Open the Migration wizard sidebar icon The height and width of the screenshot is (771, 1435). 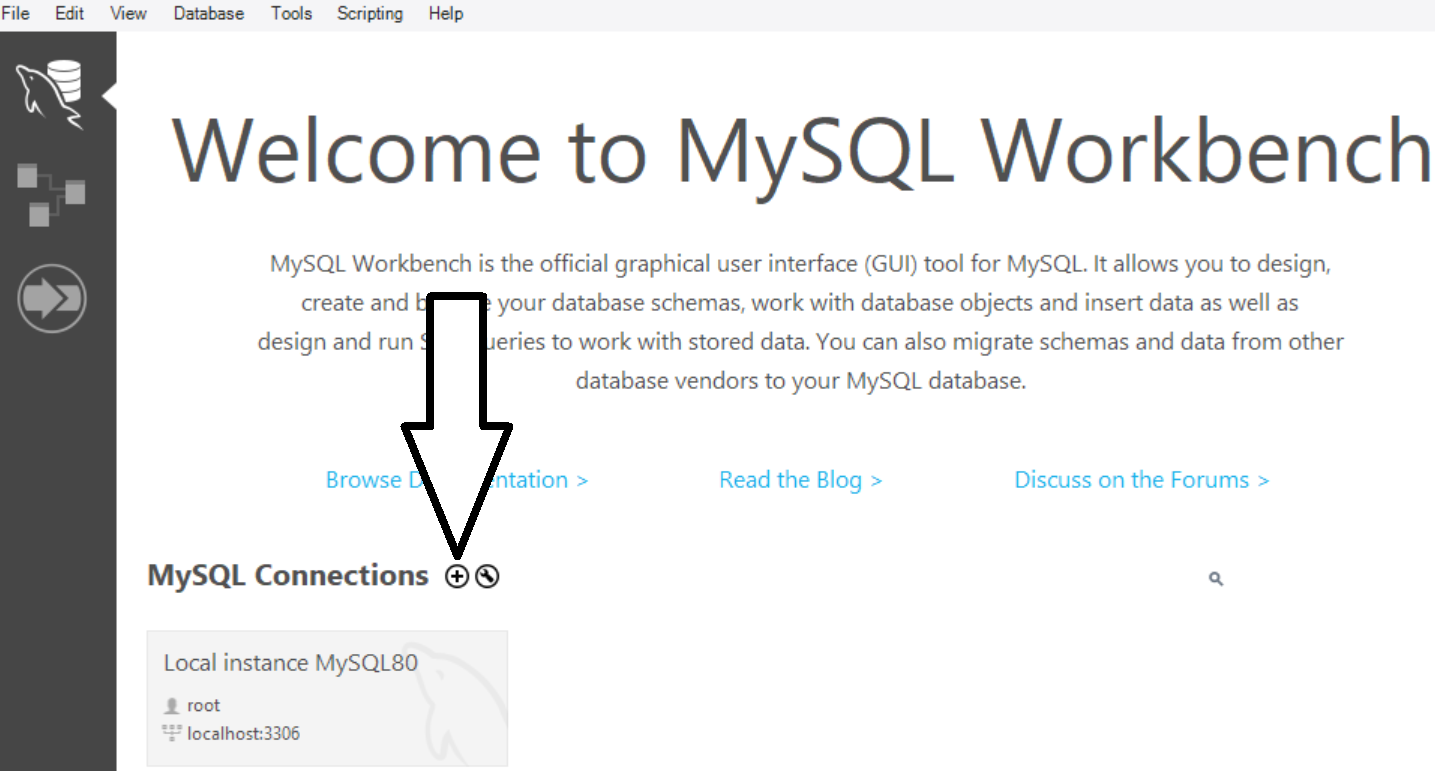pos(52,298)
